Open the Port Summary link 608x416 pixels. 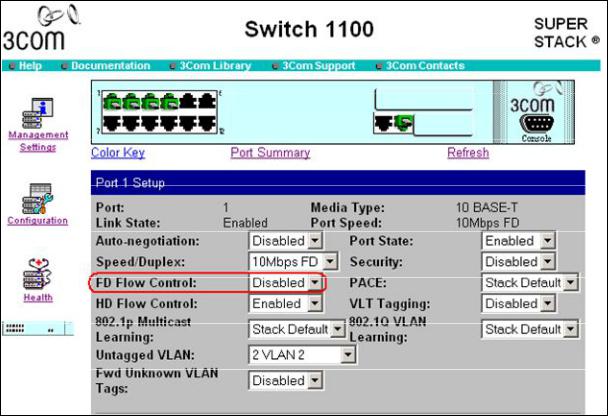270,152
